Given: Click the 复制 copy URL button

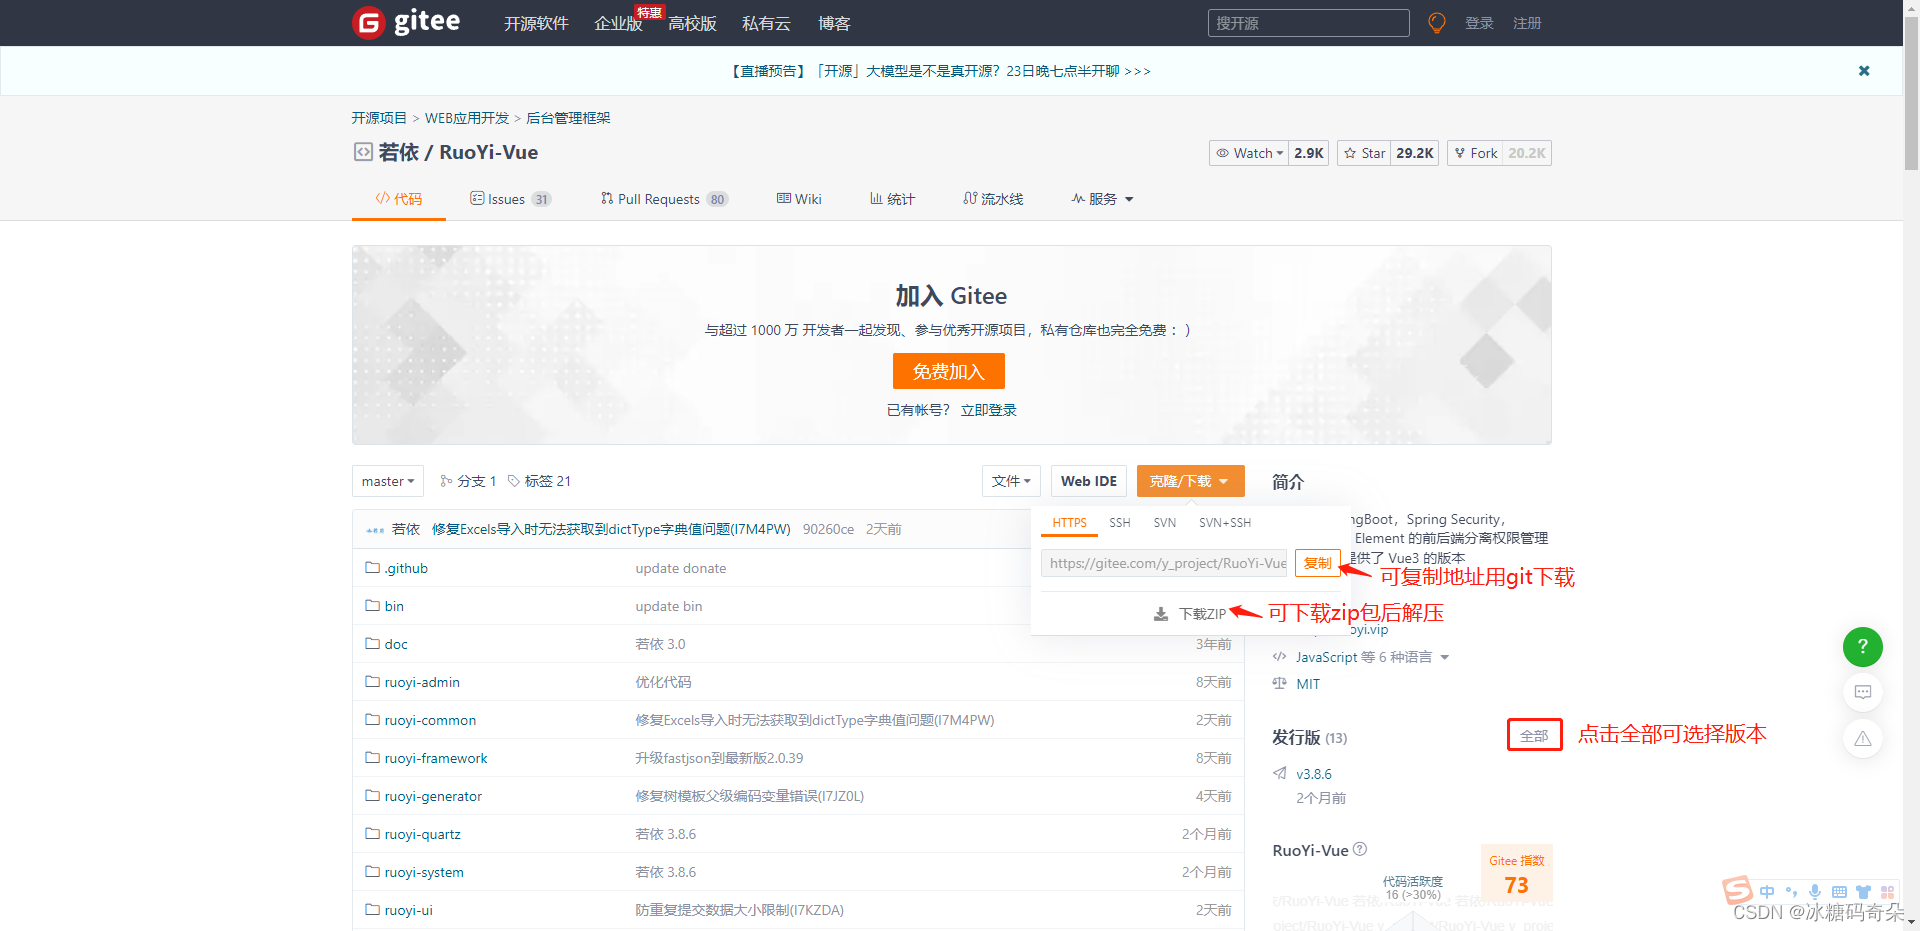Looking at the screenshot, I should click(1318, 563).
